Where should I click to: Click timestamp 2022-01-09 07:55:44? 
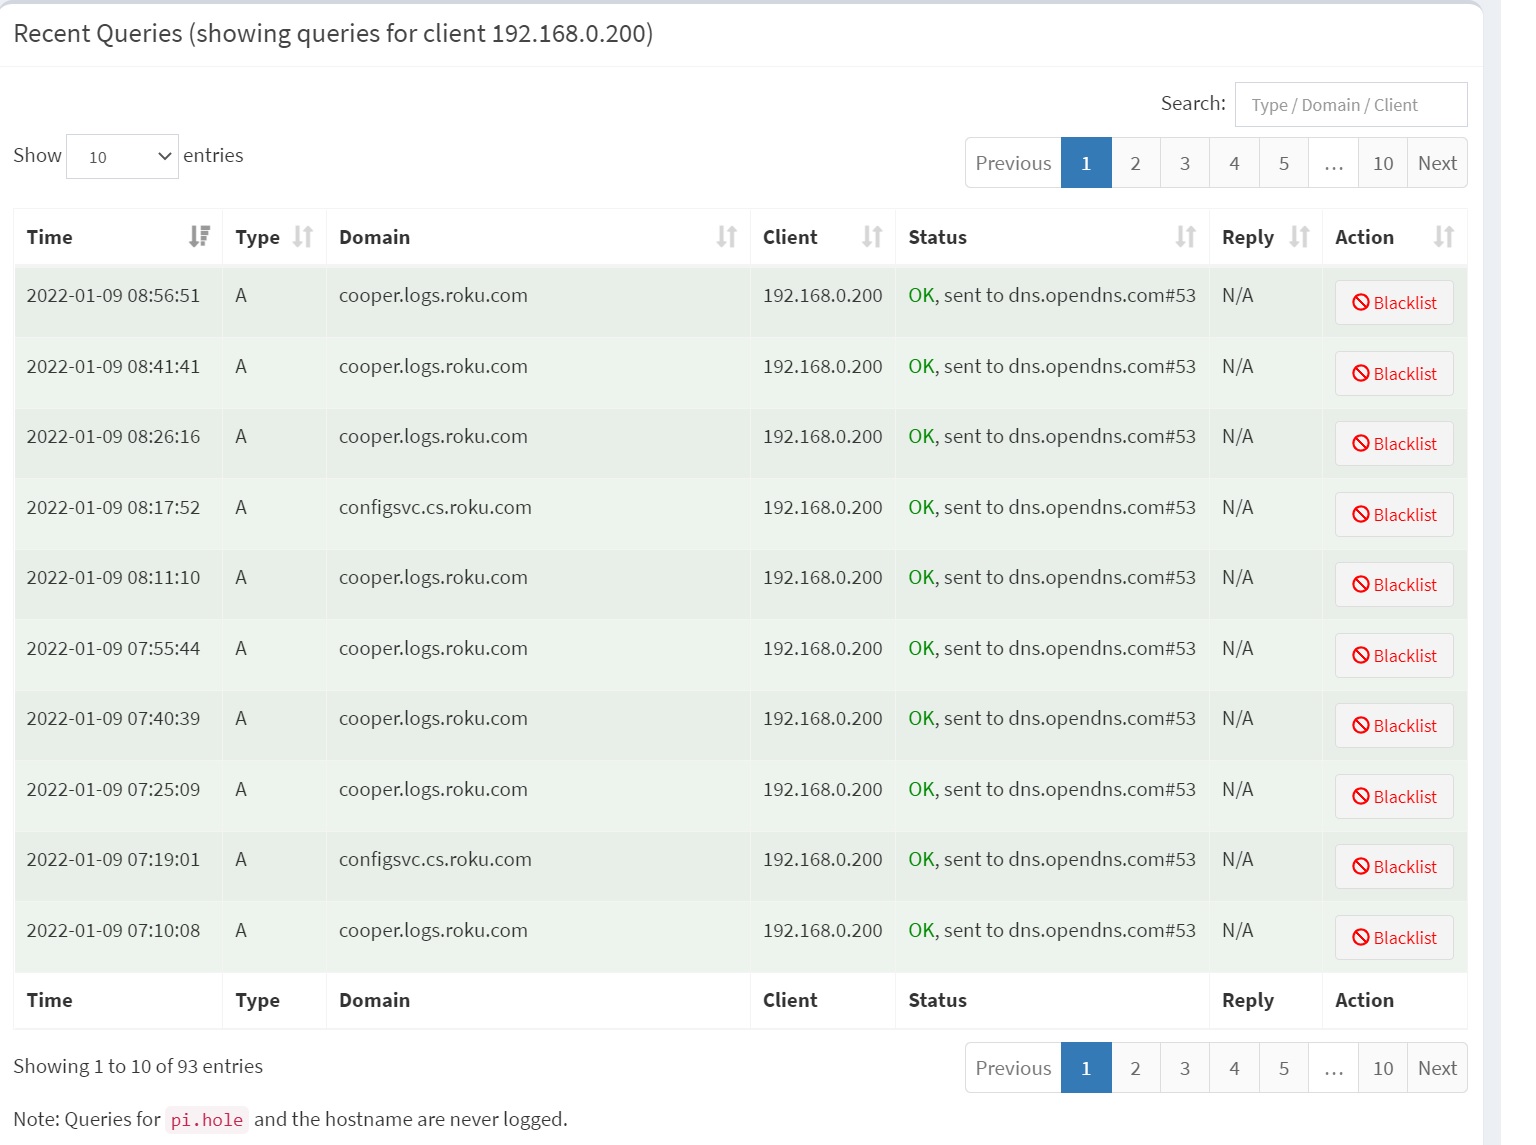point(113,648)
